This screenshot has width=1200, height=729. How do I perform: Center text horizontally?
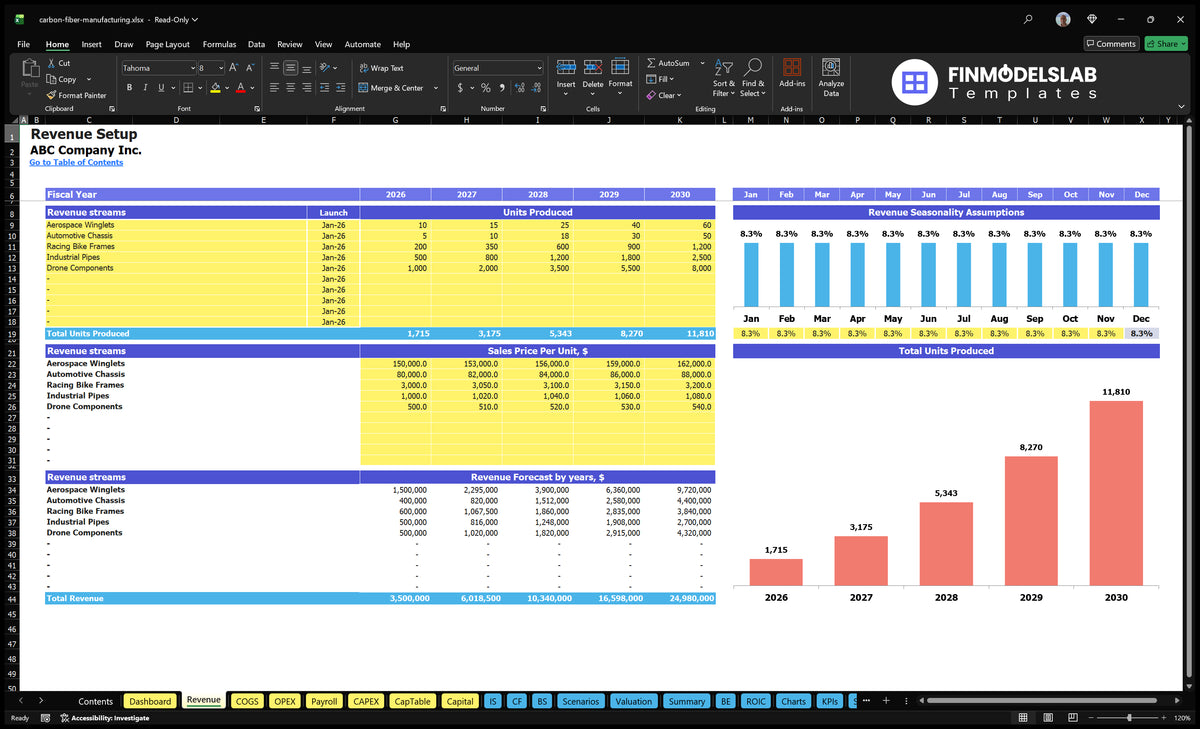291,88
